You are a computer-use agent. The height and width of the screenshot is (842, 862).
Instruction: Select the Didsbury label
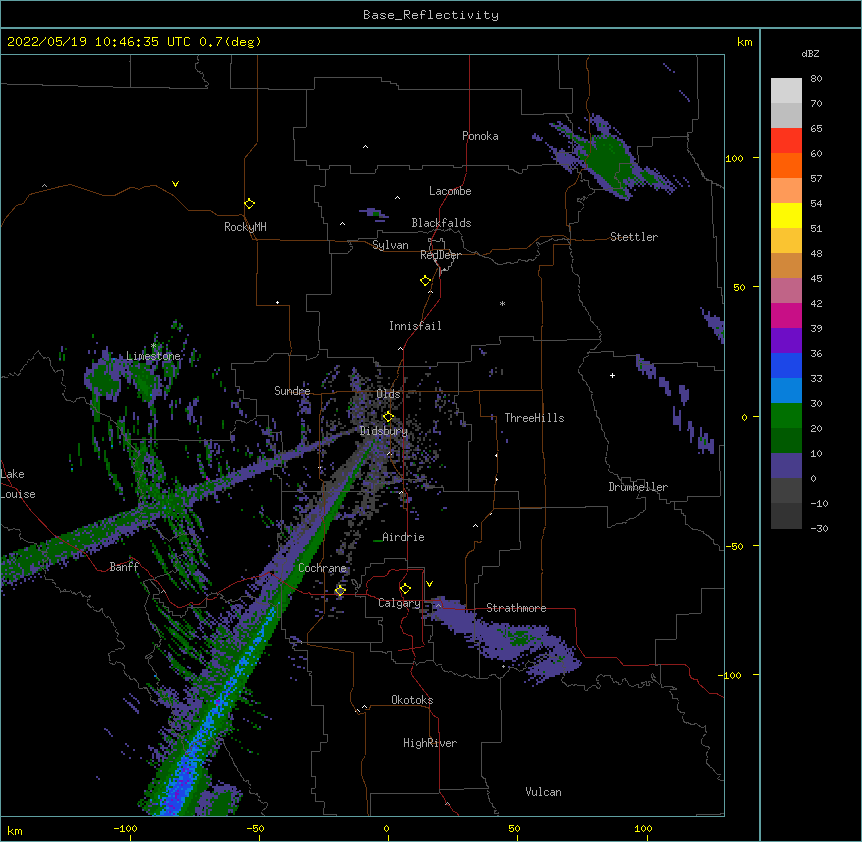click(x=384, y=431)
